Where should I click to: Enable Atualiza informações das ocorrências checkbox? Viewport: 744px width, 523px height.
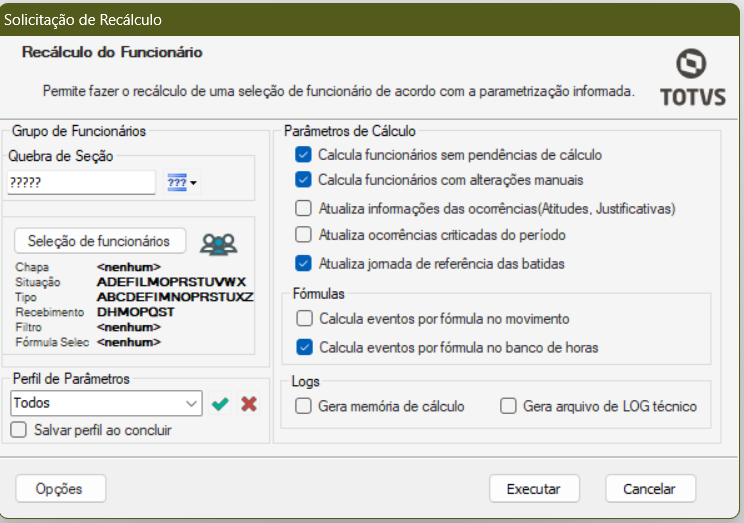pyautogui.click(x=303, y=208)
